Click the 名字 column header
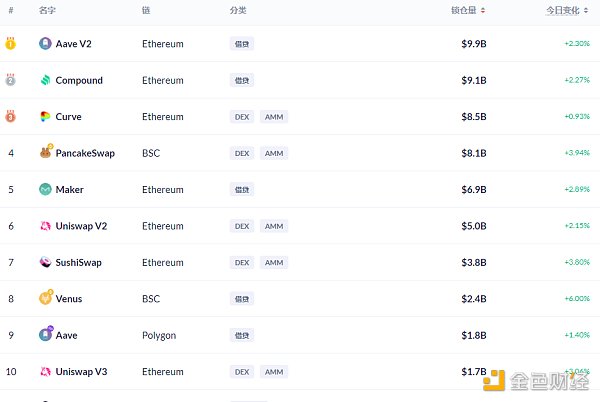Image resolution: width=600 pixels, height=402 pixels. pyautogui.click(x=47, y=10)
